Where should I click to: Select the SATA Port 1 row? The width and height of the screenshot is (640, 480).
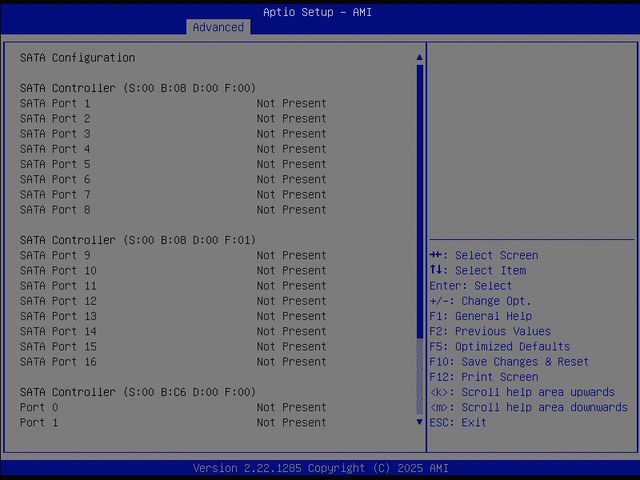point(173,103)
